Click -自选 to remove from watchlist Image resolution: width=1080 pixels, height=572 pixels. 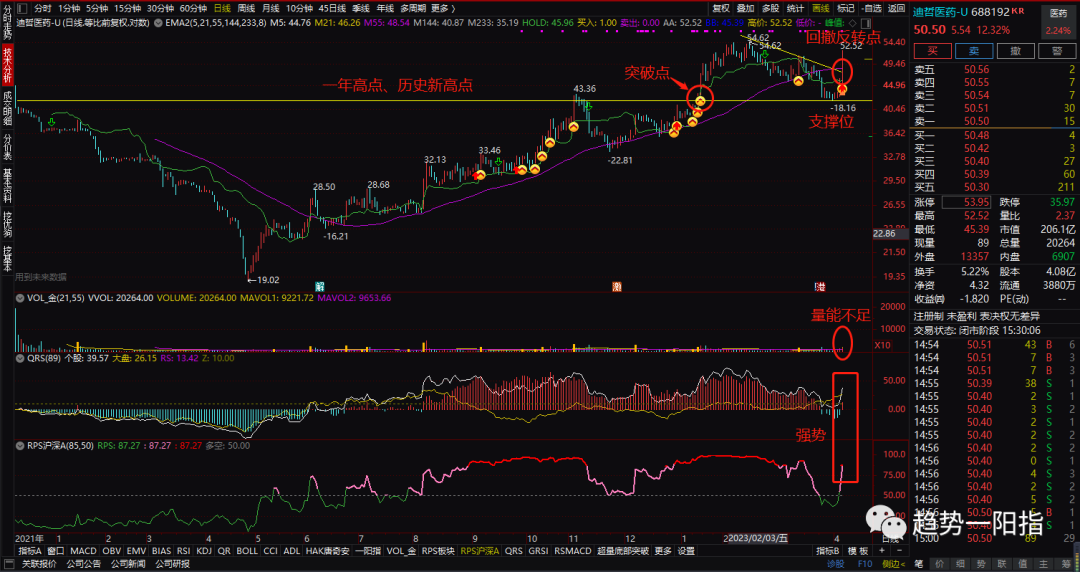pos(871,8)
